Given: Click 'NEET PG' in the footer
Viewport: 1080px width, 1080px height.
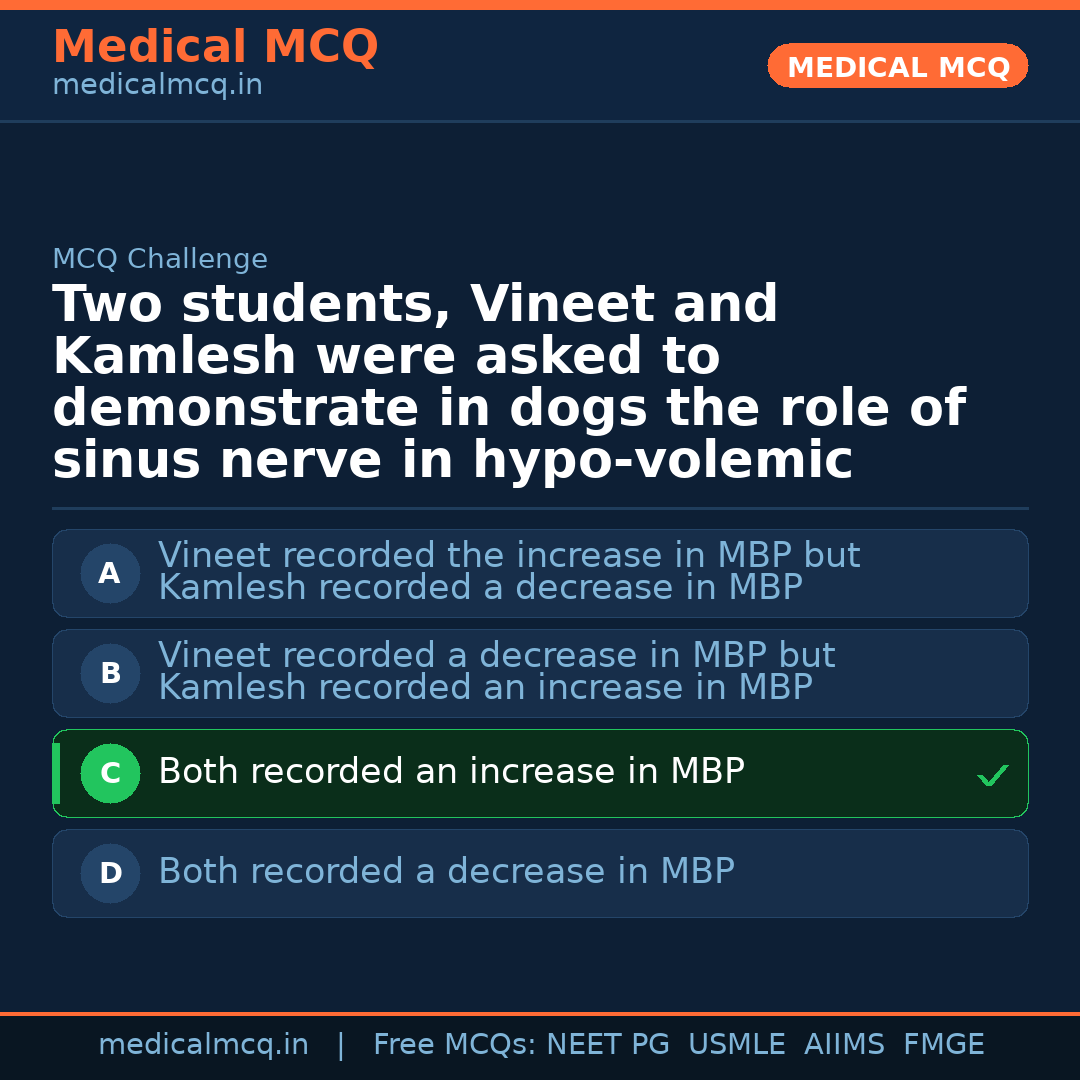Looking at the screenshot, I should [608, 1045].
